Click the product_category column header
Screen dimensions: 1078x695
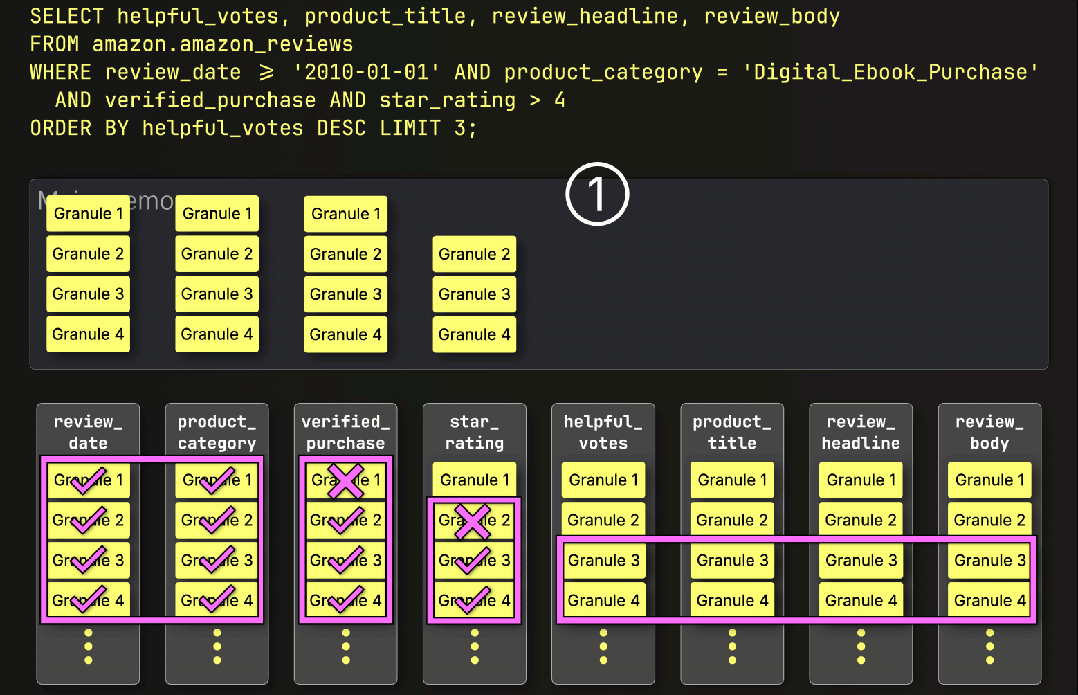coord(217,432)
